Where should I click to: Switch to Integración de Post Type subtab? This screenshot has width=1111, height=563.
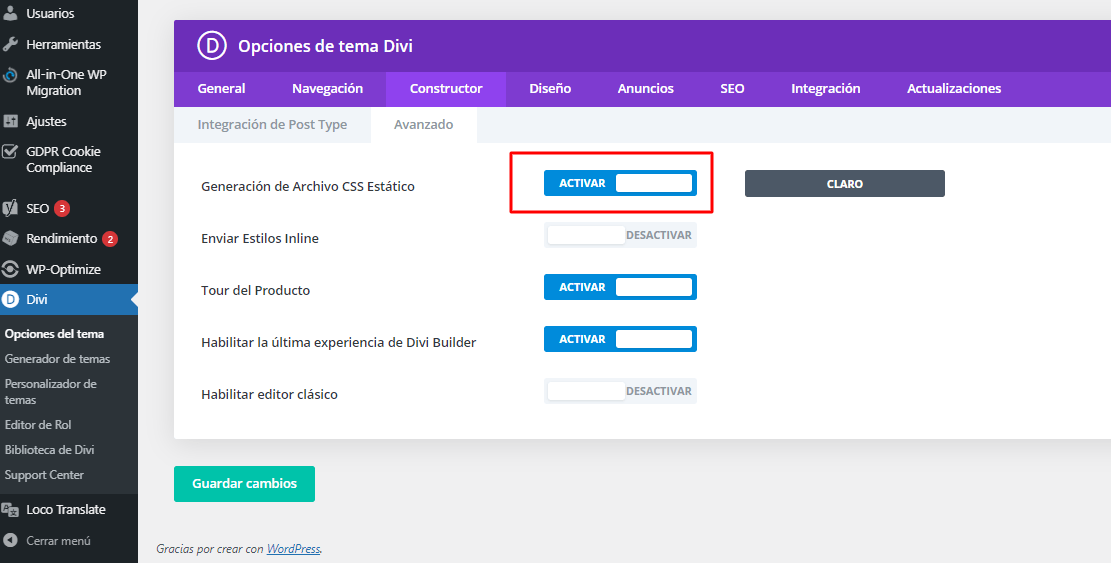pos(272,125)
